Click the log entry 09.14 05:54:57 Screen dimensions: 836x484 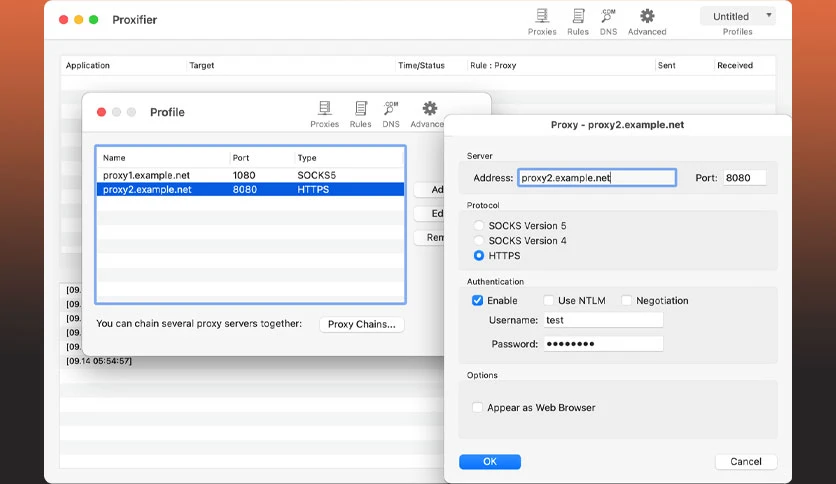pos(99,361)
